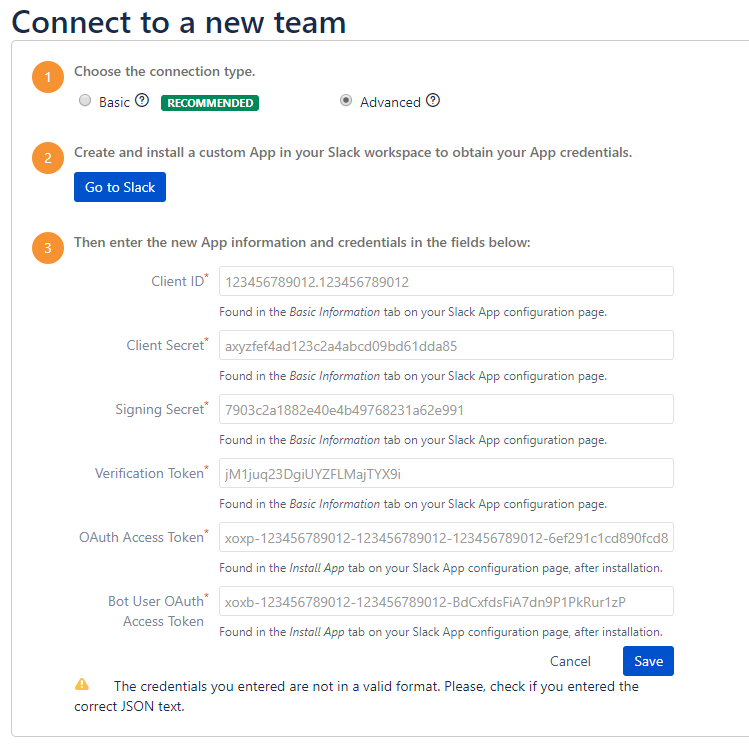
Task: Focus the Client ID input field
Action: point(446,281)
